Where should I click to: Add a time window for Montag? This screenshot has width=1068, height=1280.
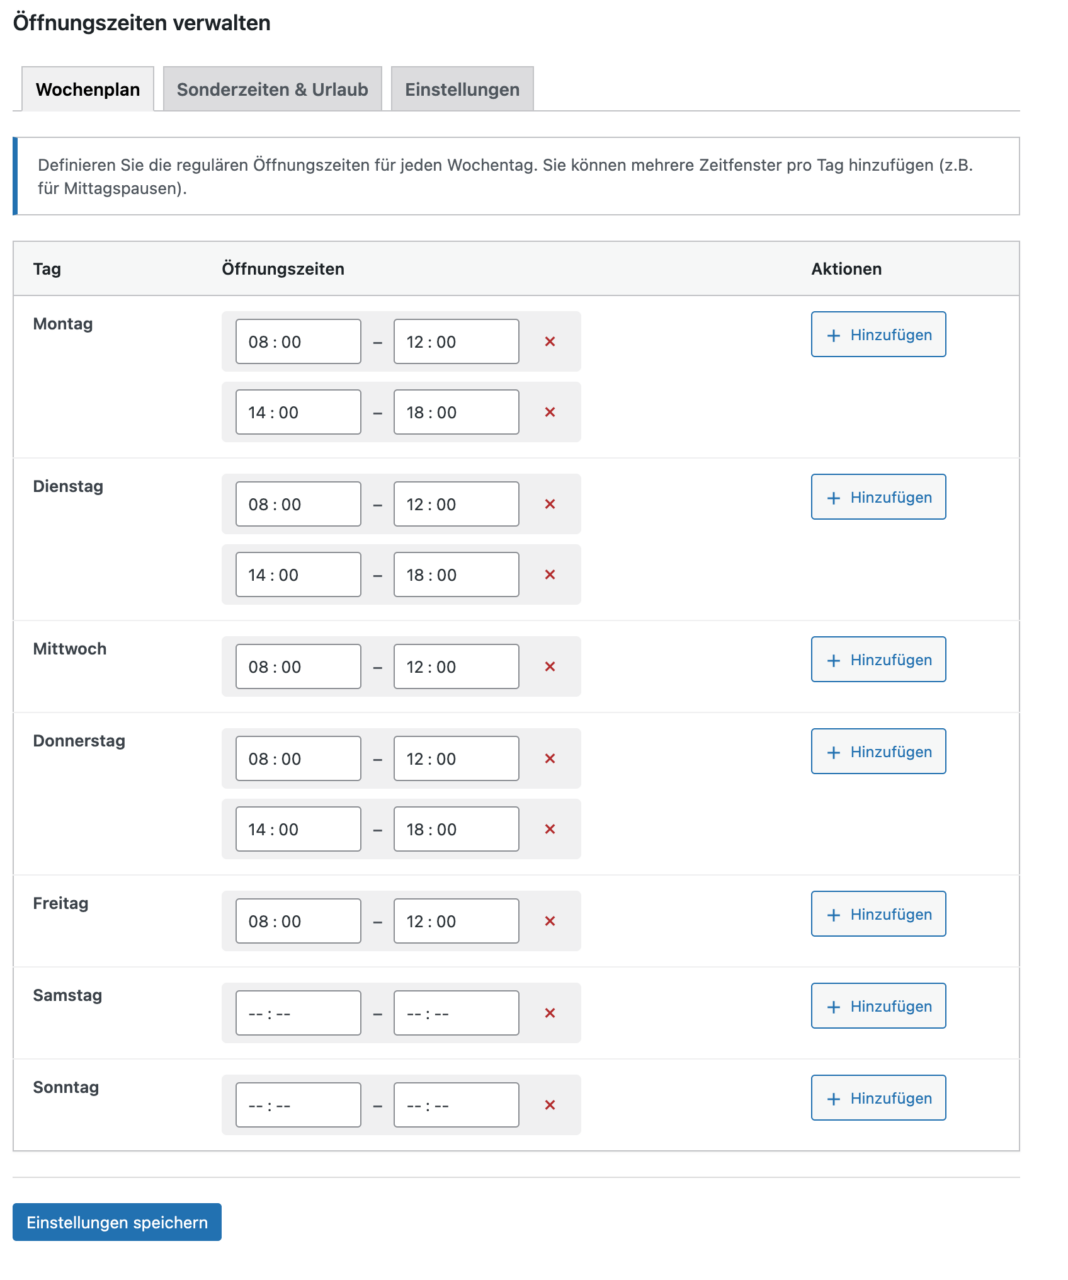coord(878,335)
